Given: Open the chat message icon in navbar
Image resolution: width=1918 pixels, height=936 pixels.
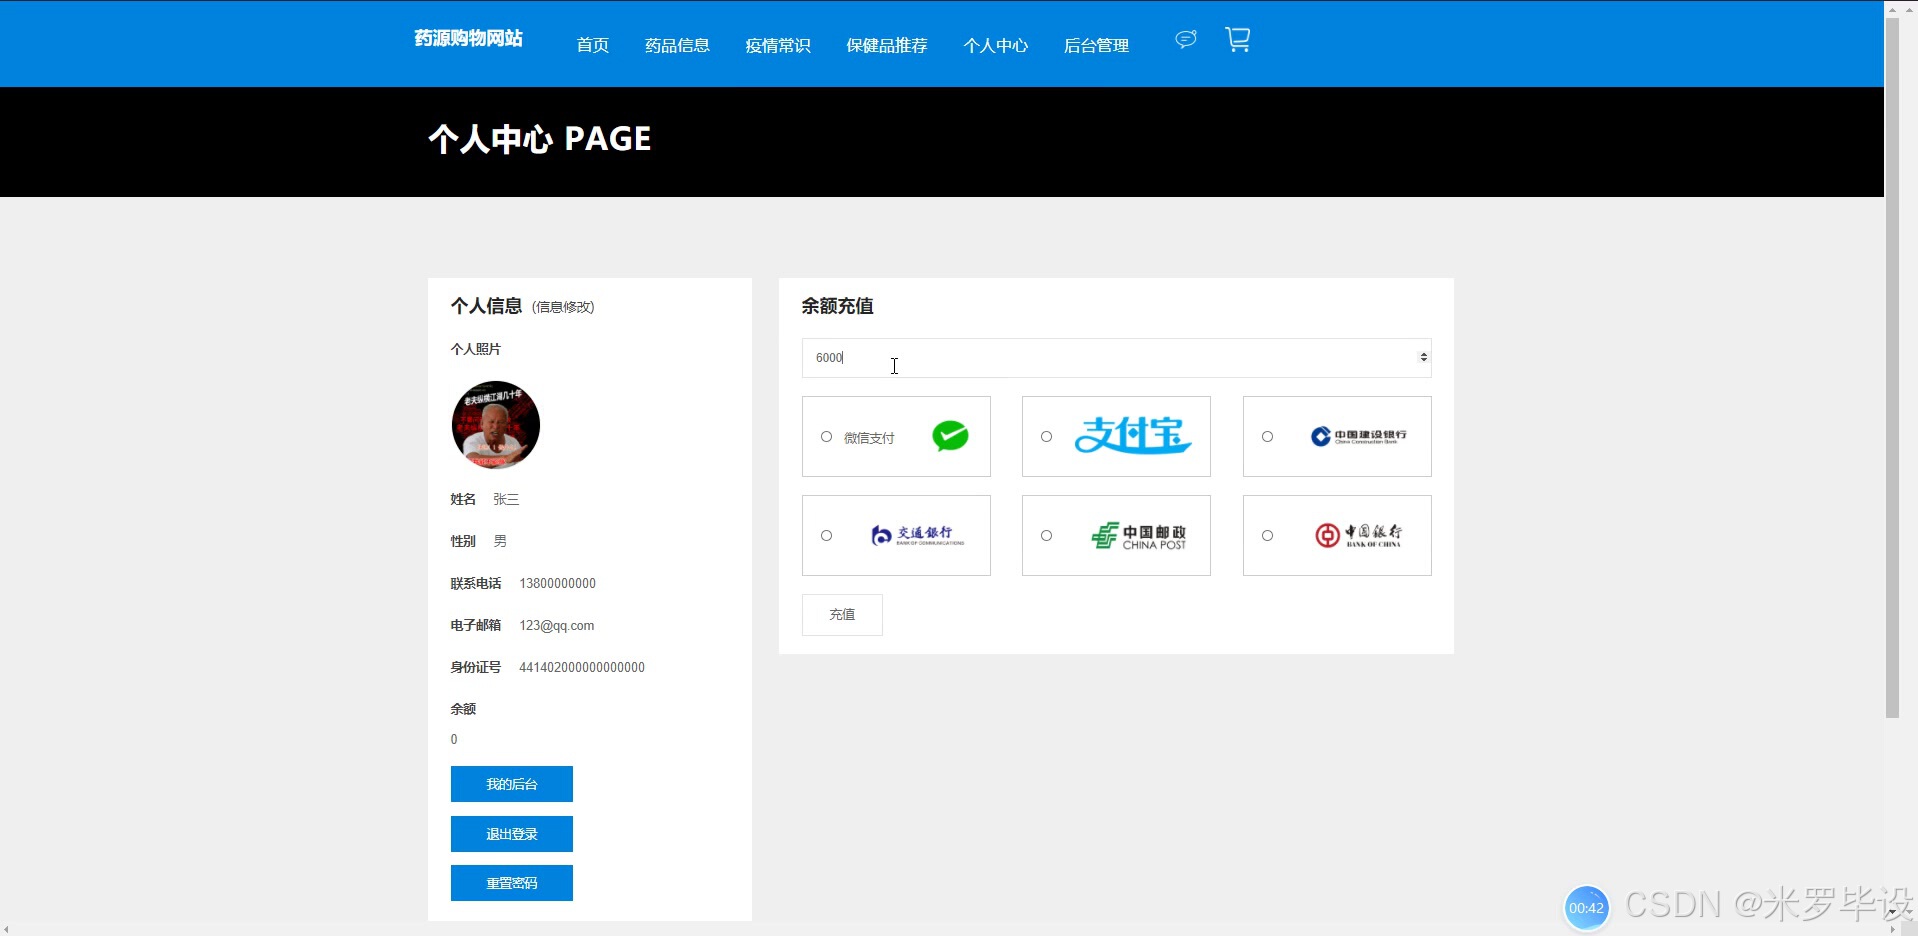Looking at the screenshot, I should 1185,39.
